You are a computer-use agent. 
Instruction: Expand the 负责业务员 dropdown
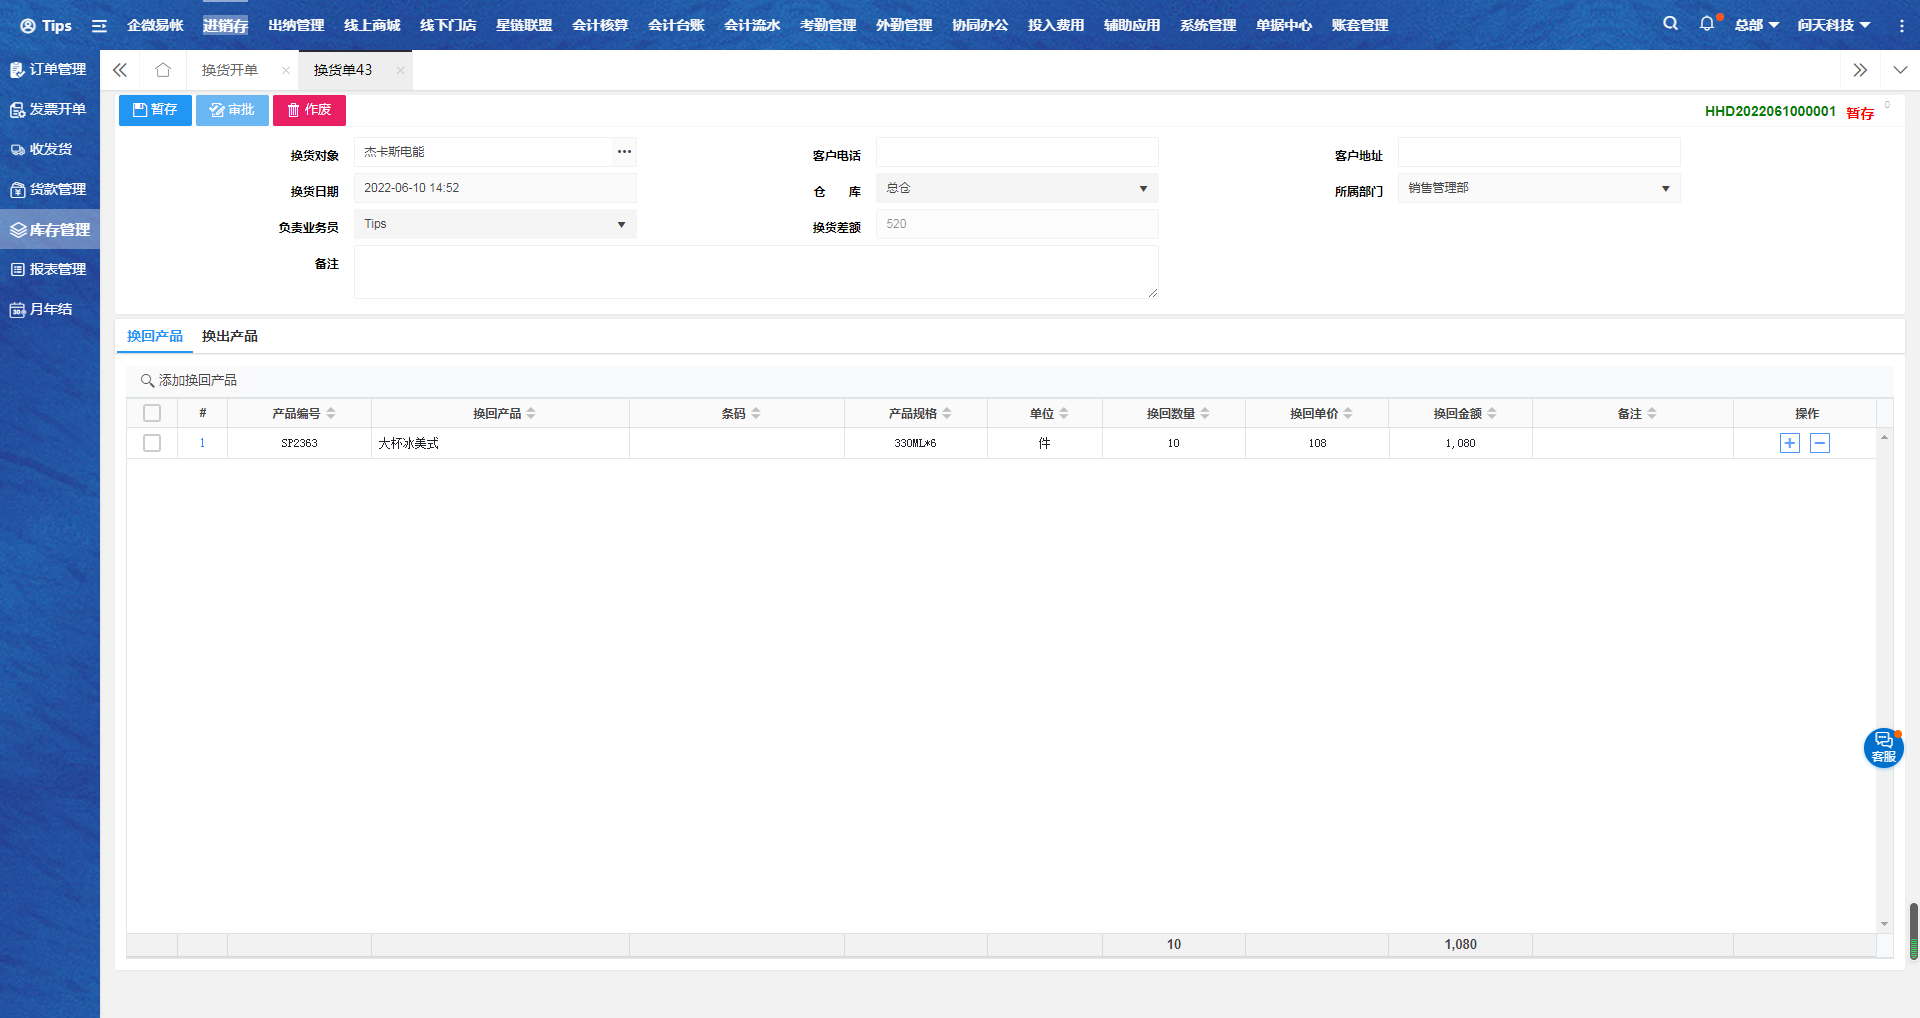coord(621,225)
